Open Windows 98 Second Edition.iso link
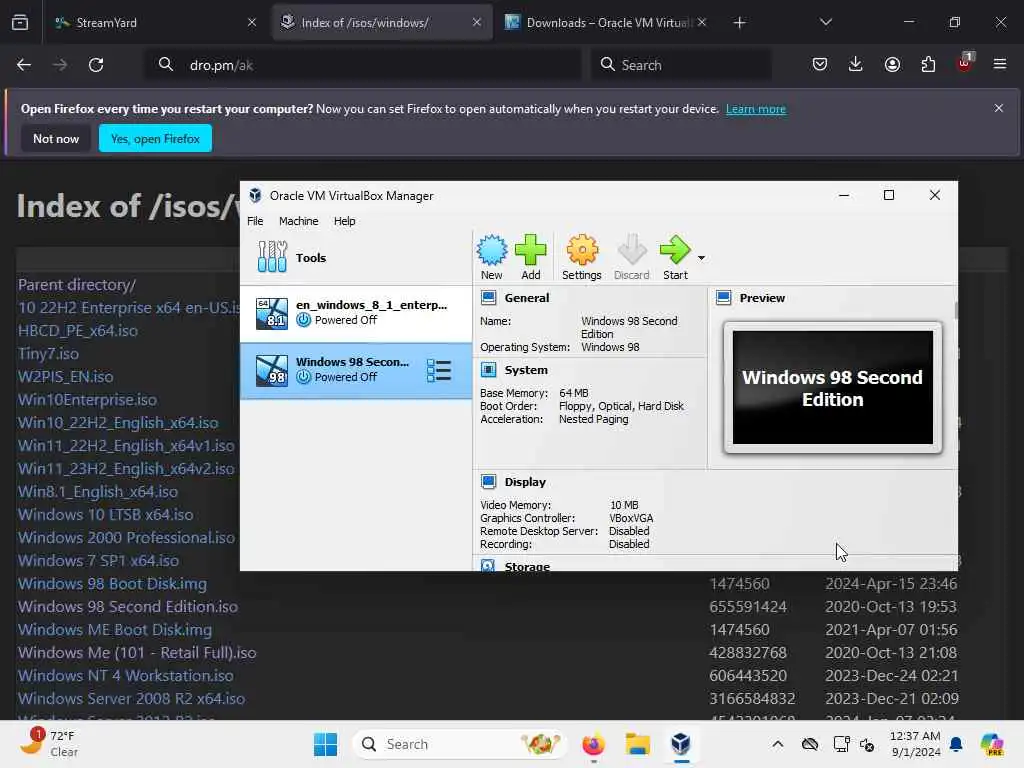Viewport: 1024px width, 768px height. point(128,607)
